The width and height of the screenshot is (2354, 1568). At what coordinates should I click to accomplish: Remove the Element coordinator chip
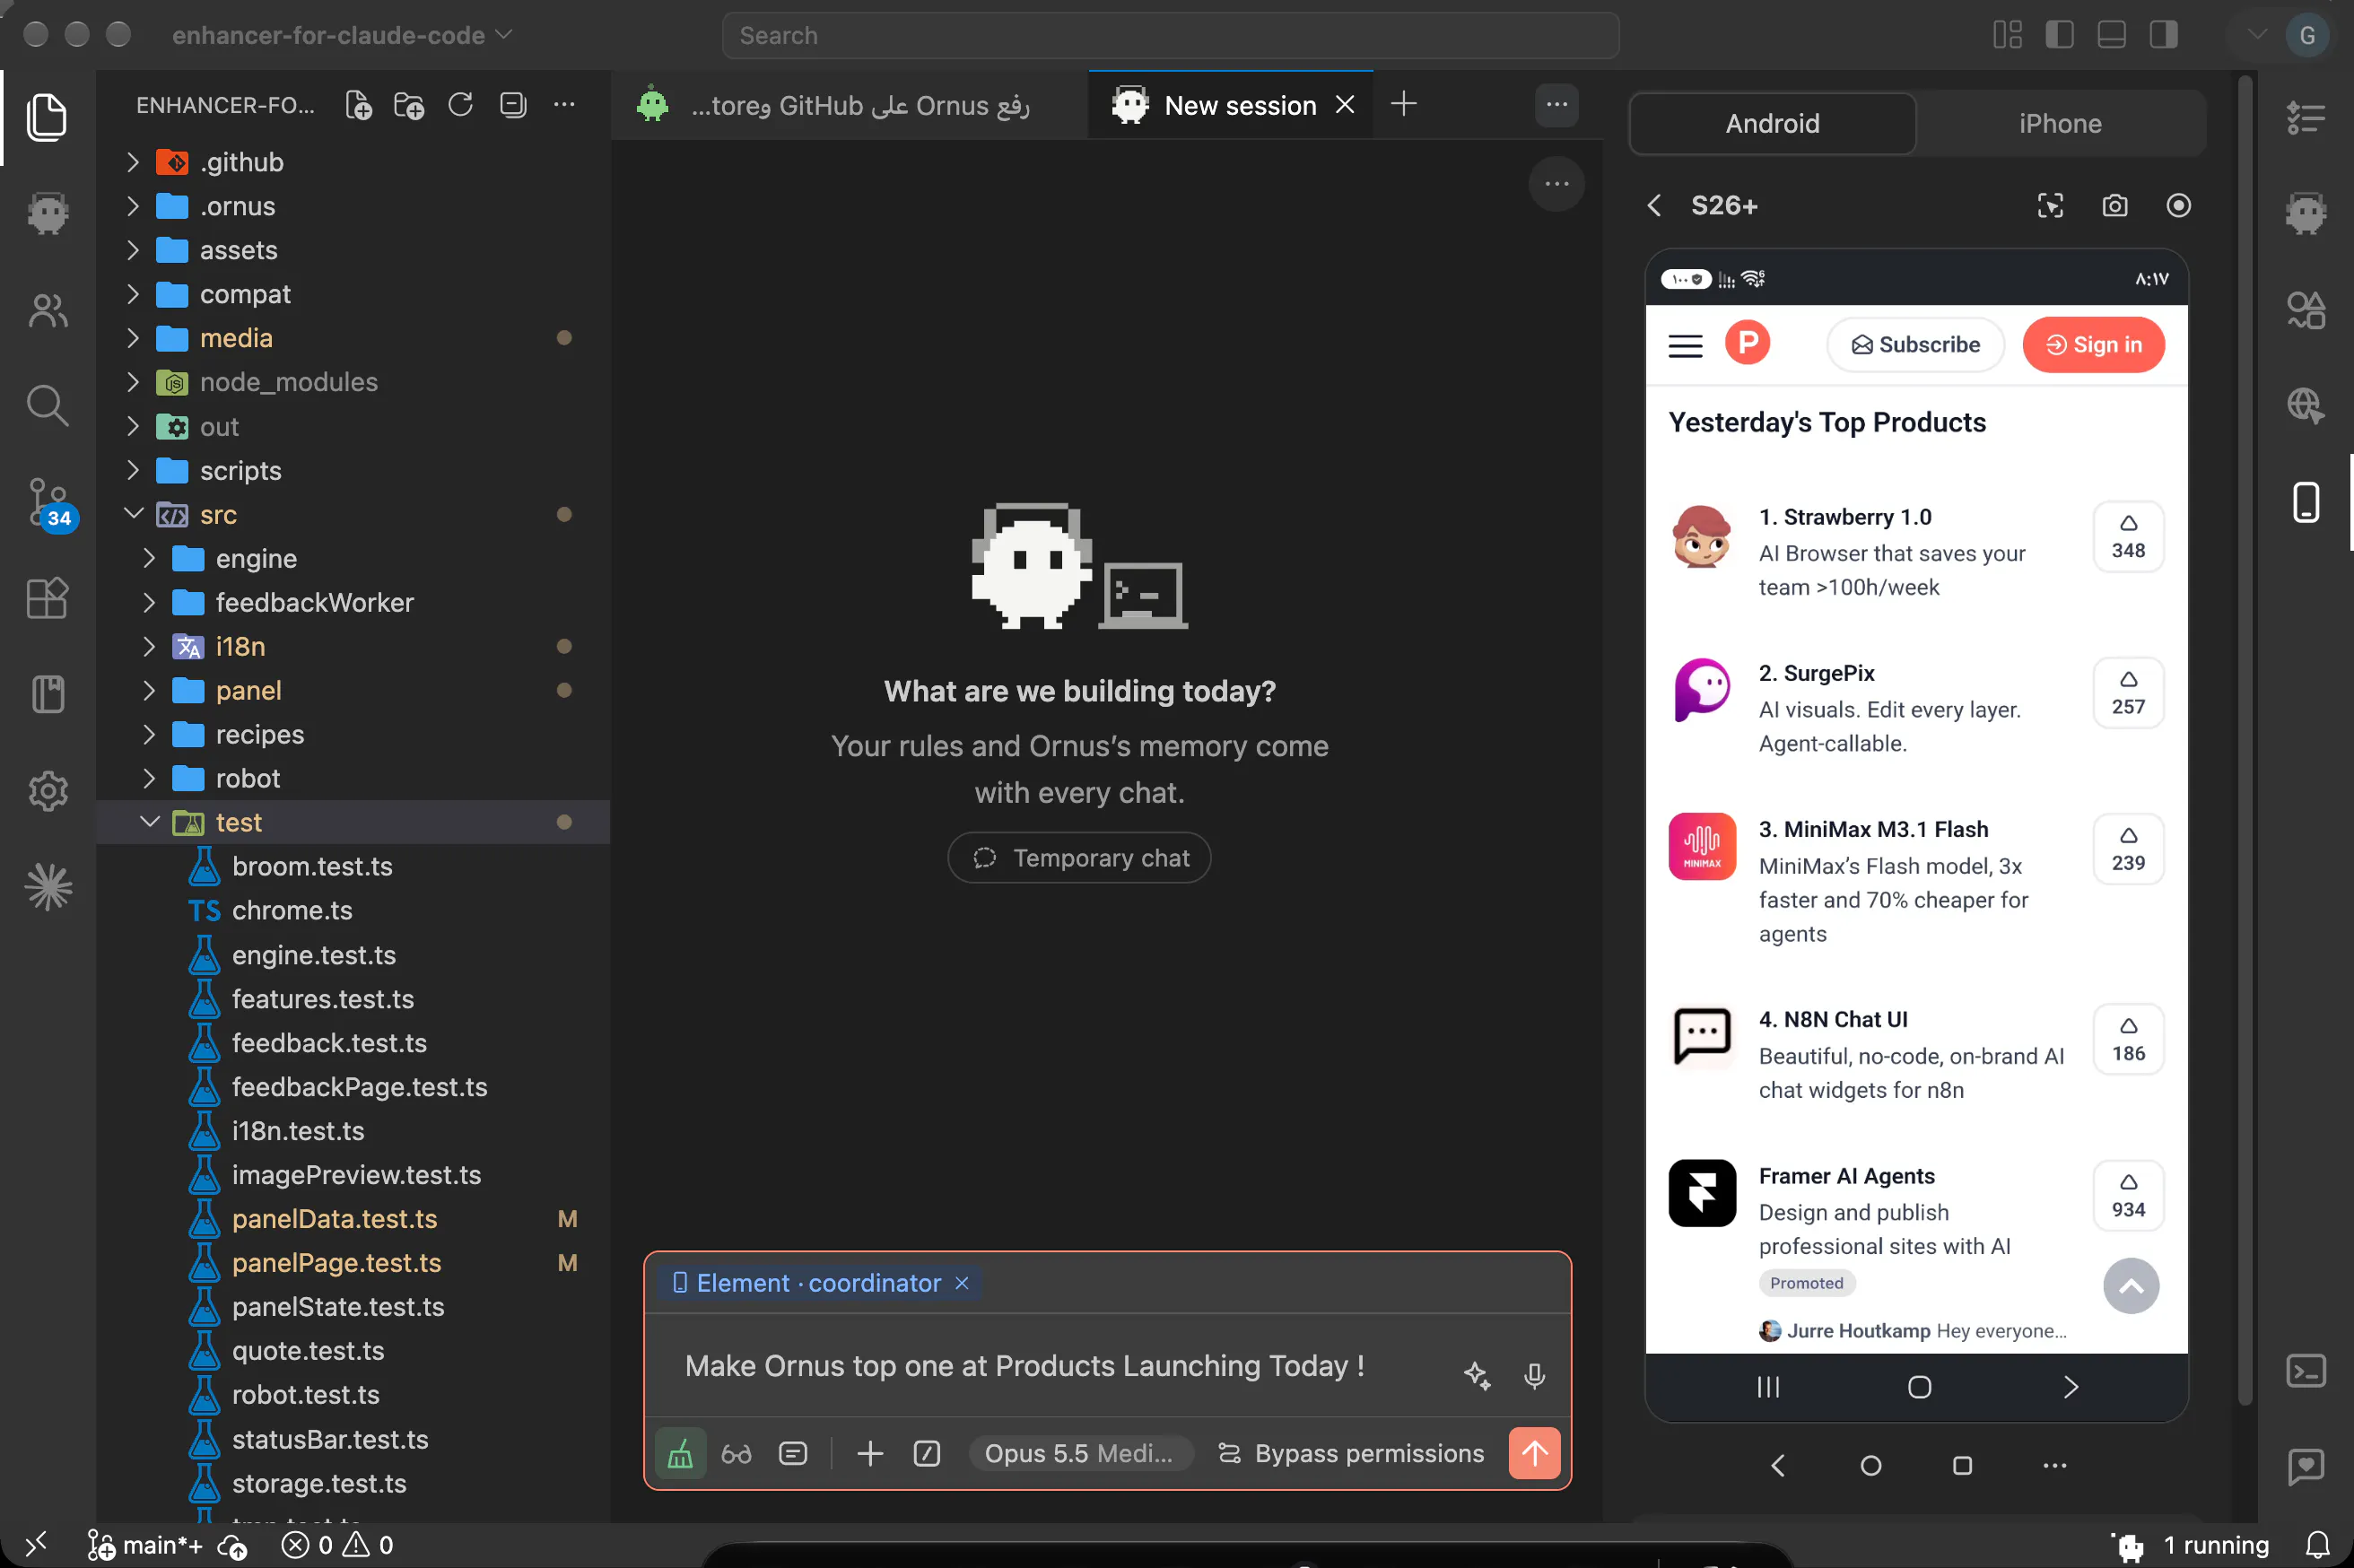pyautogui.click(x=962, y=1283)
